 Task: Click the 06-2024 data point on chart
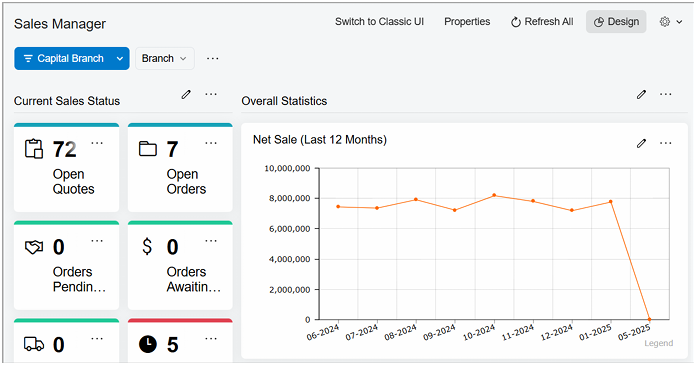pos(338,206)
